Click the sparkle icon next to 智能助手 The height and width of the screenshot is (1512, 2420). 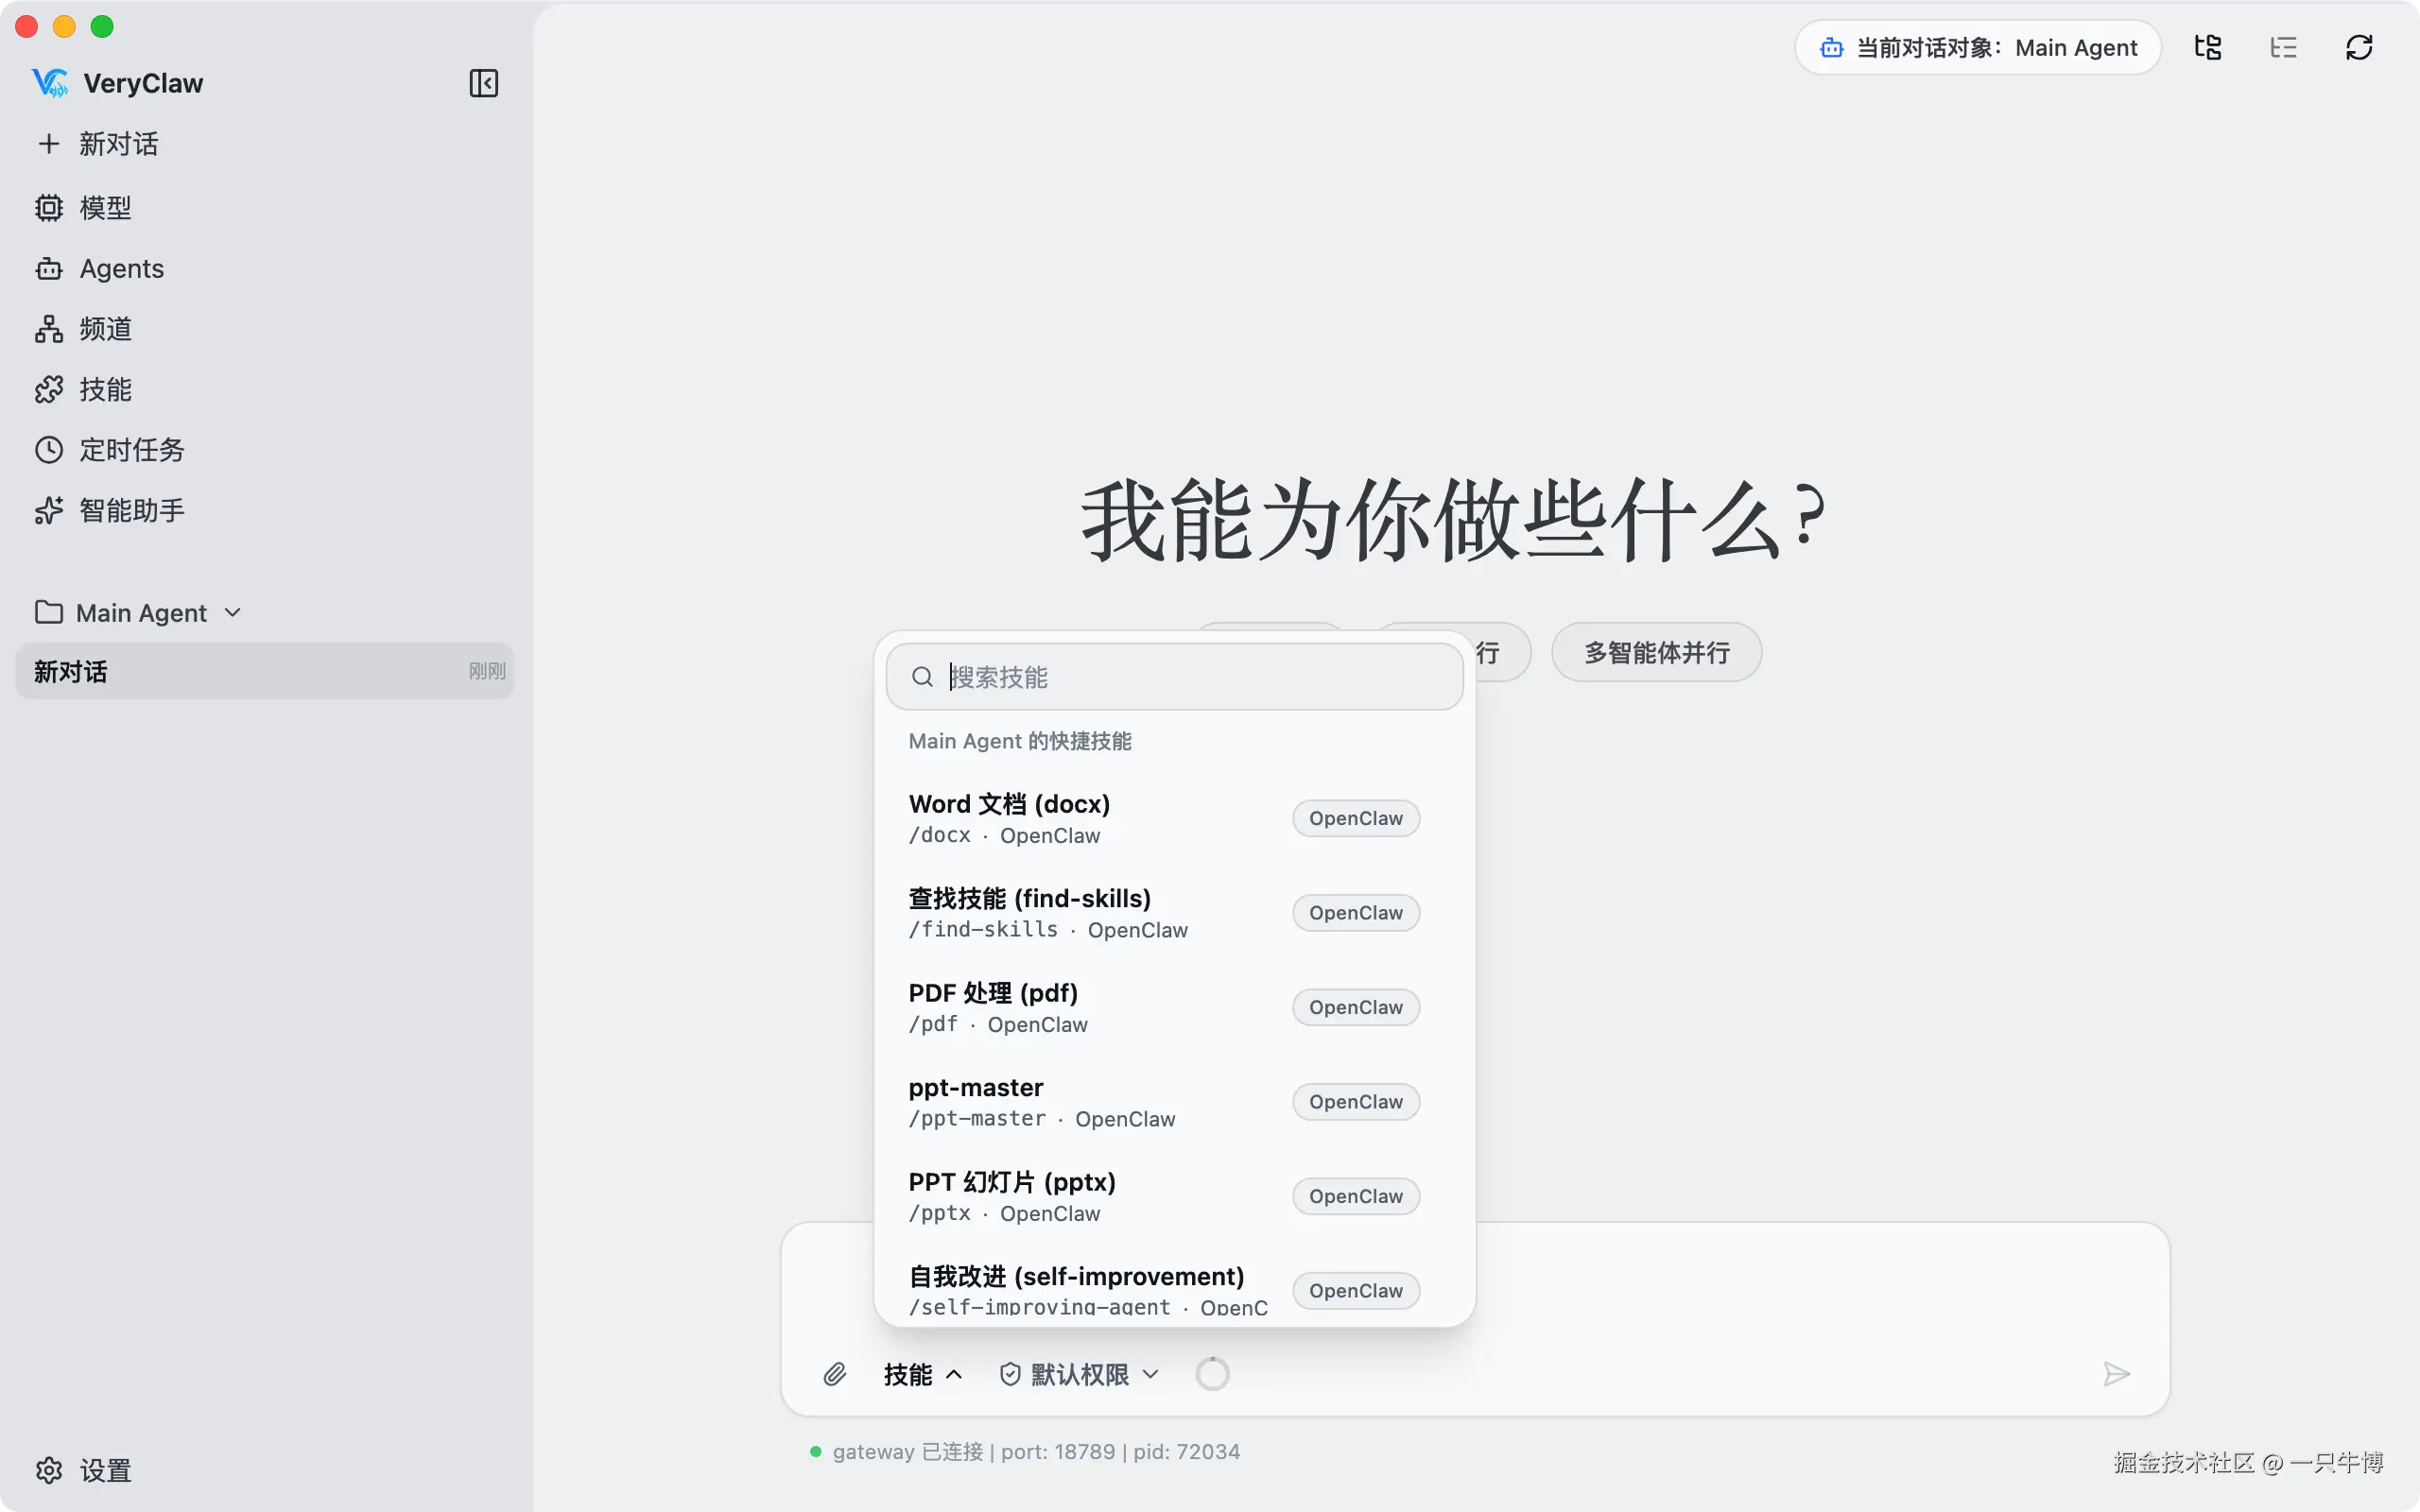pos(49,510)
